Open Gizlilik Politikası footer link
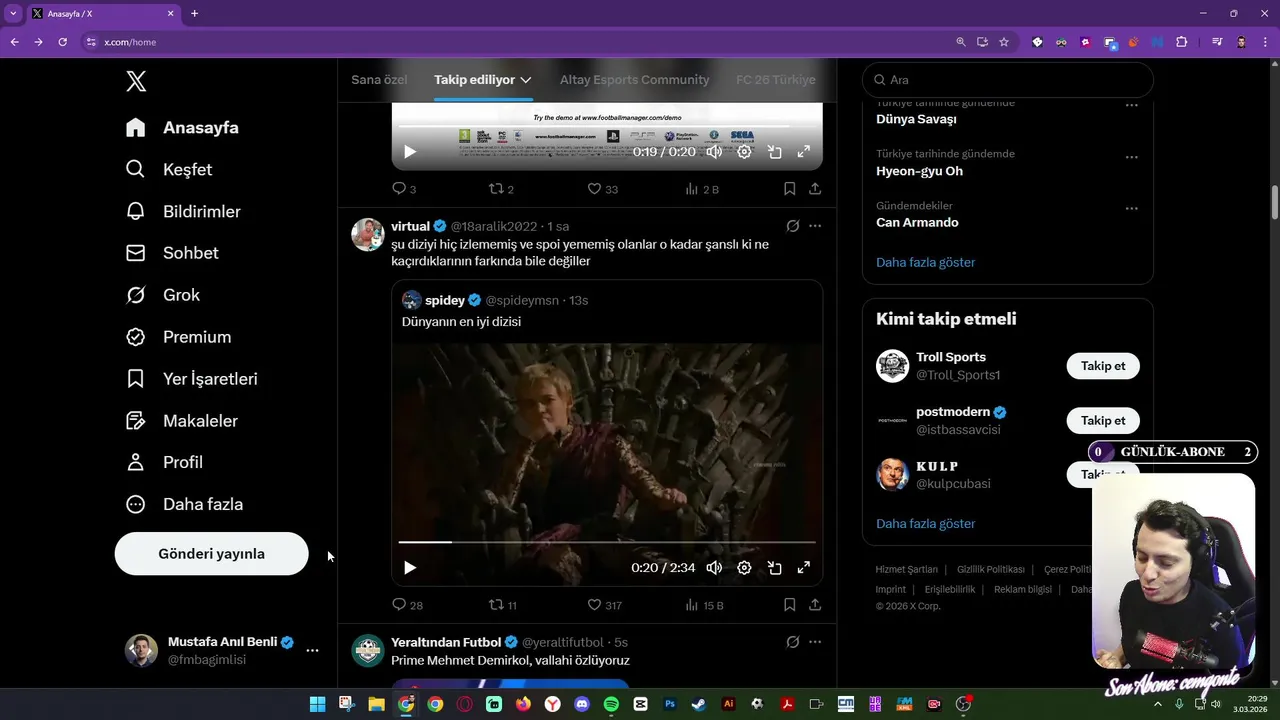 click(990, 570)
